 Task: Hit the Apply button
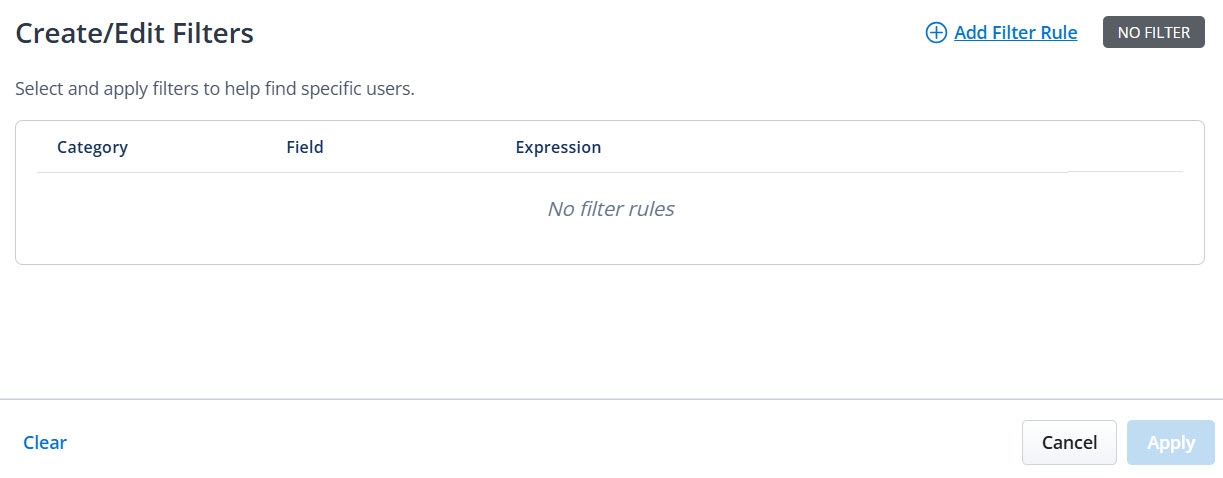point(1170,442)
